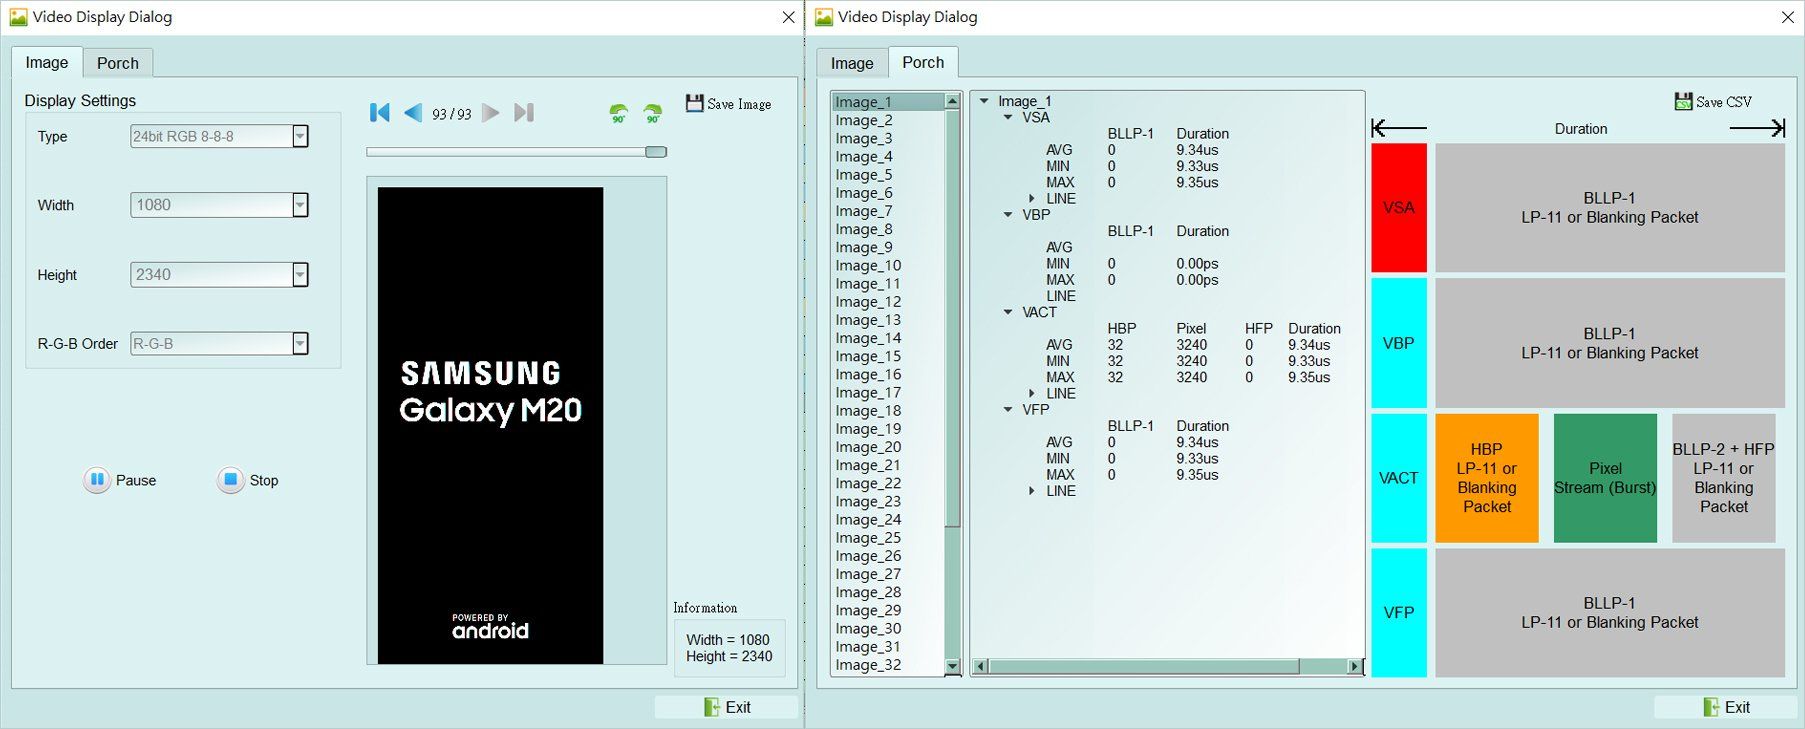
Task: Close the left Video Display Dialog
Action: pos(788,17)
